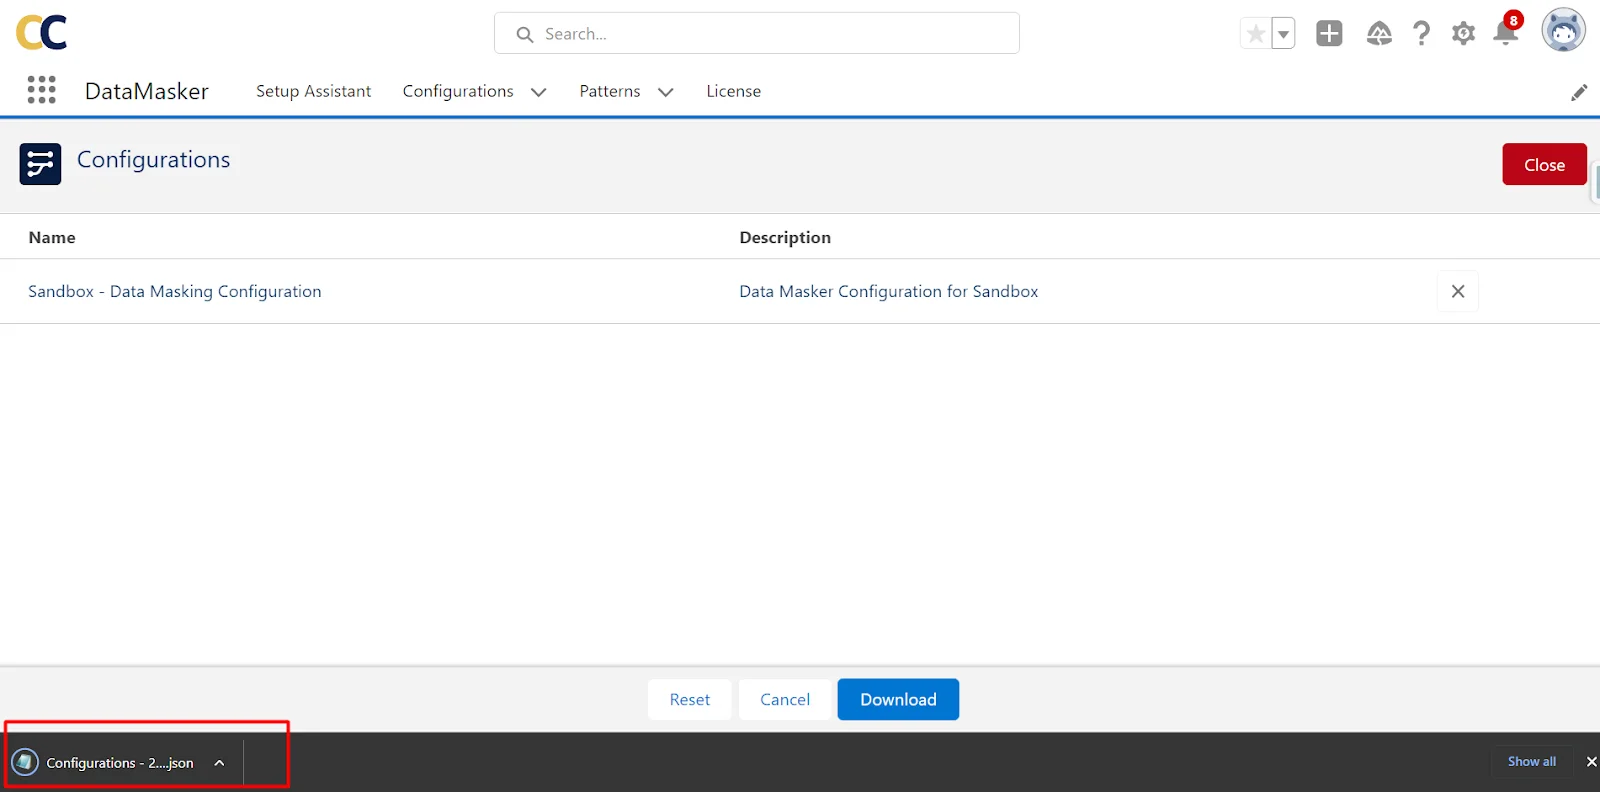Click the help question mark icon
1600x792 pixels.
pyautogui.click(x=1421, y=33)
